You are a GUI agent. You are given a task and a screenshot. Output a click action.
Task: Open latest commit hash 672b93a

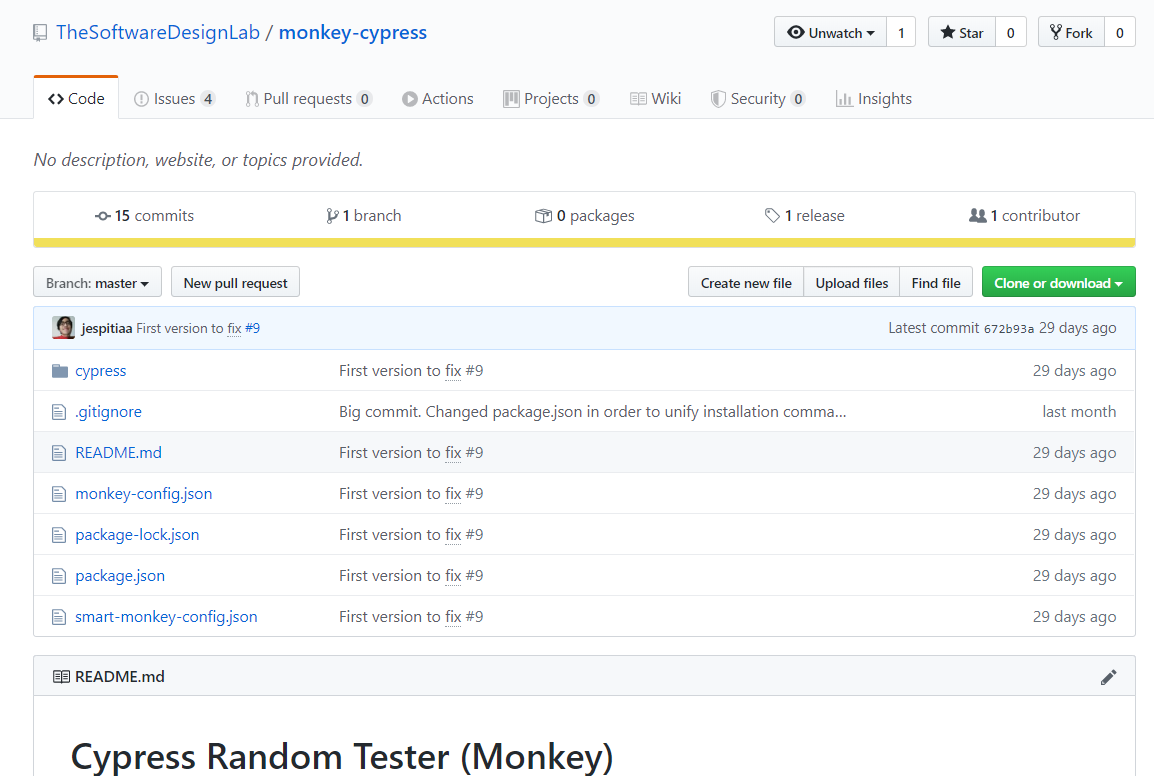(x=1008, y=328)
